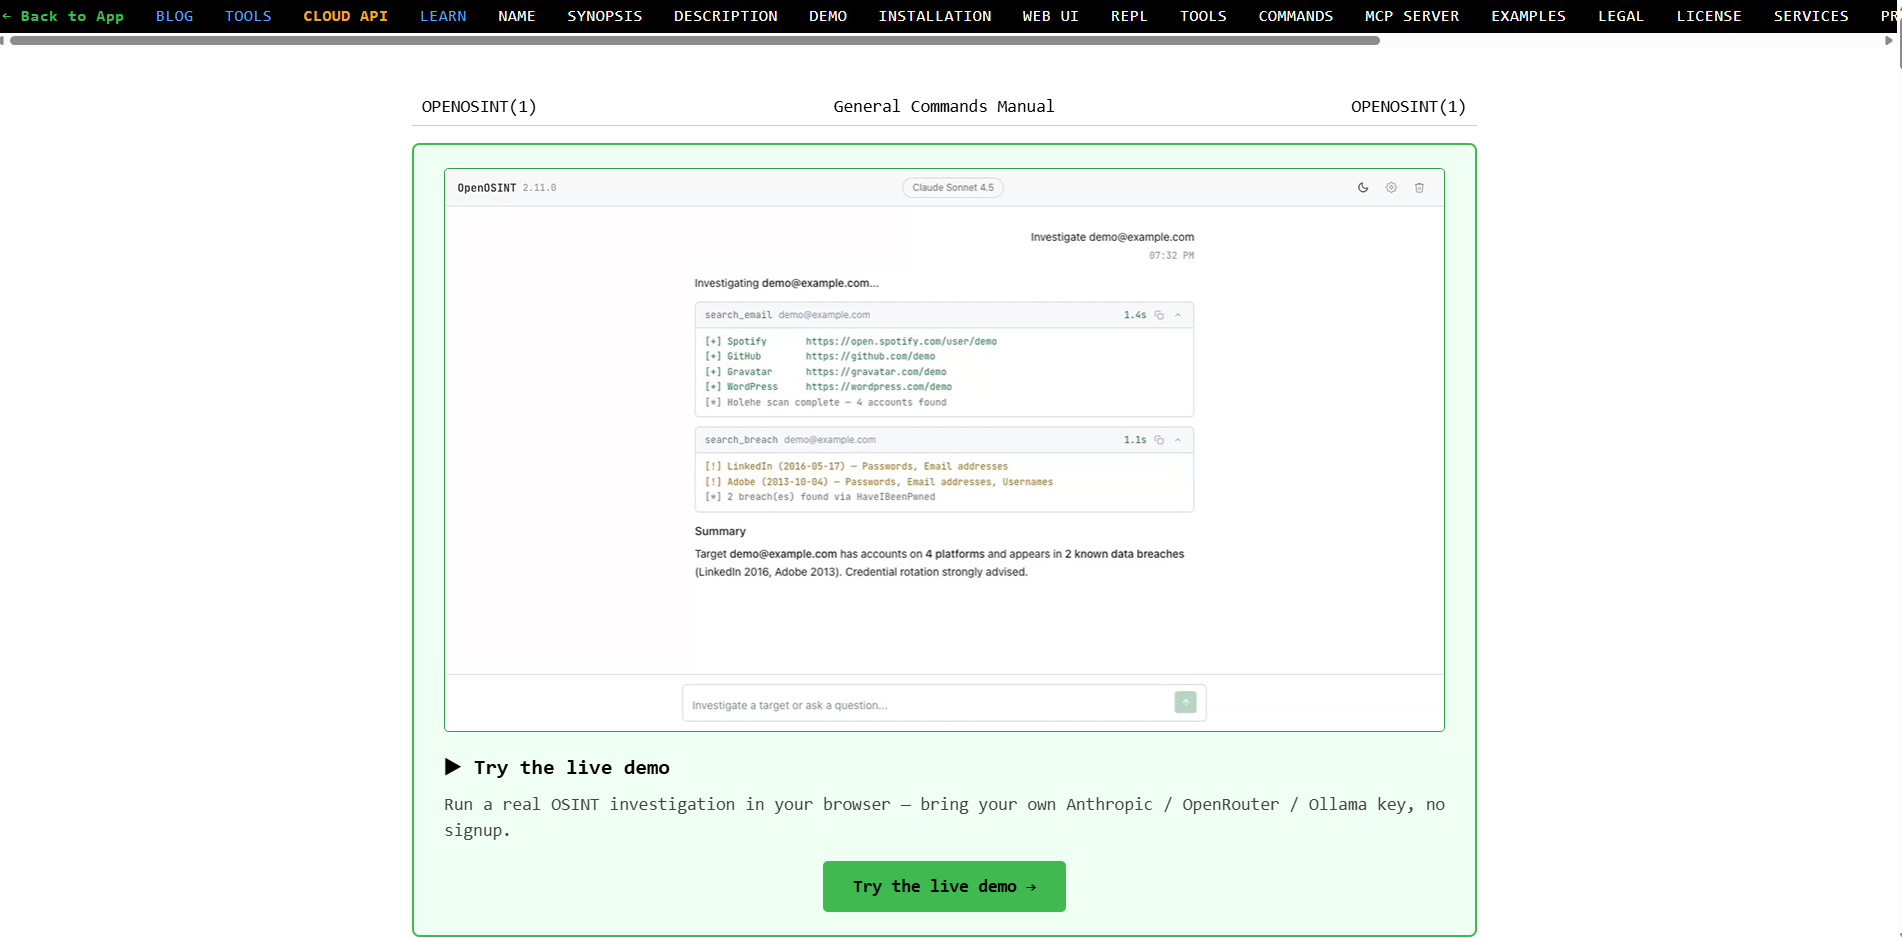
Task: Copy the search_email result output
Action: (1159, 315)
